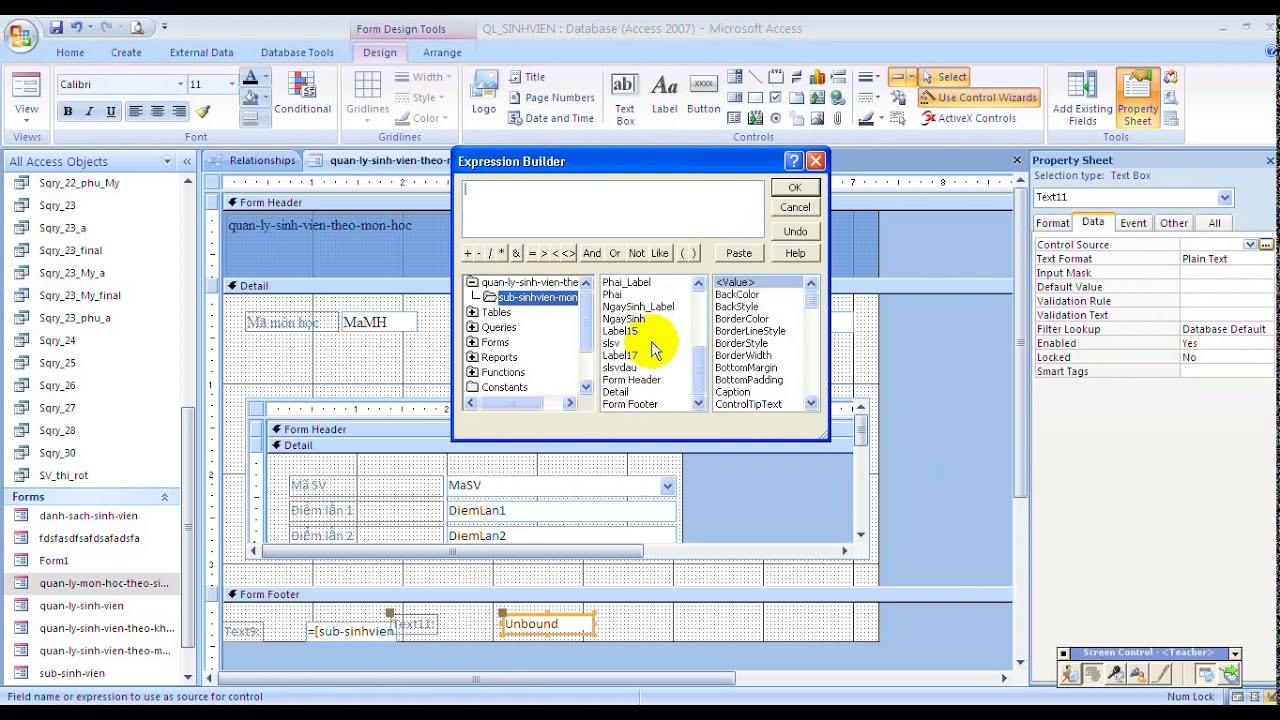
Task: Open the Property Sheet tool
Action: pos(1138,98)
